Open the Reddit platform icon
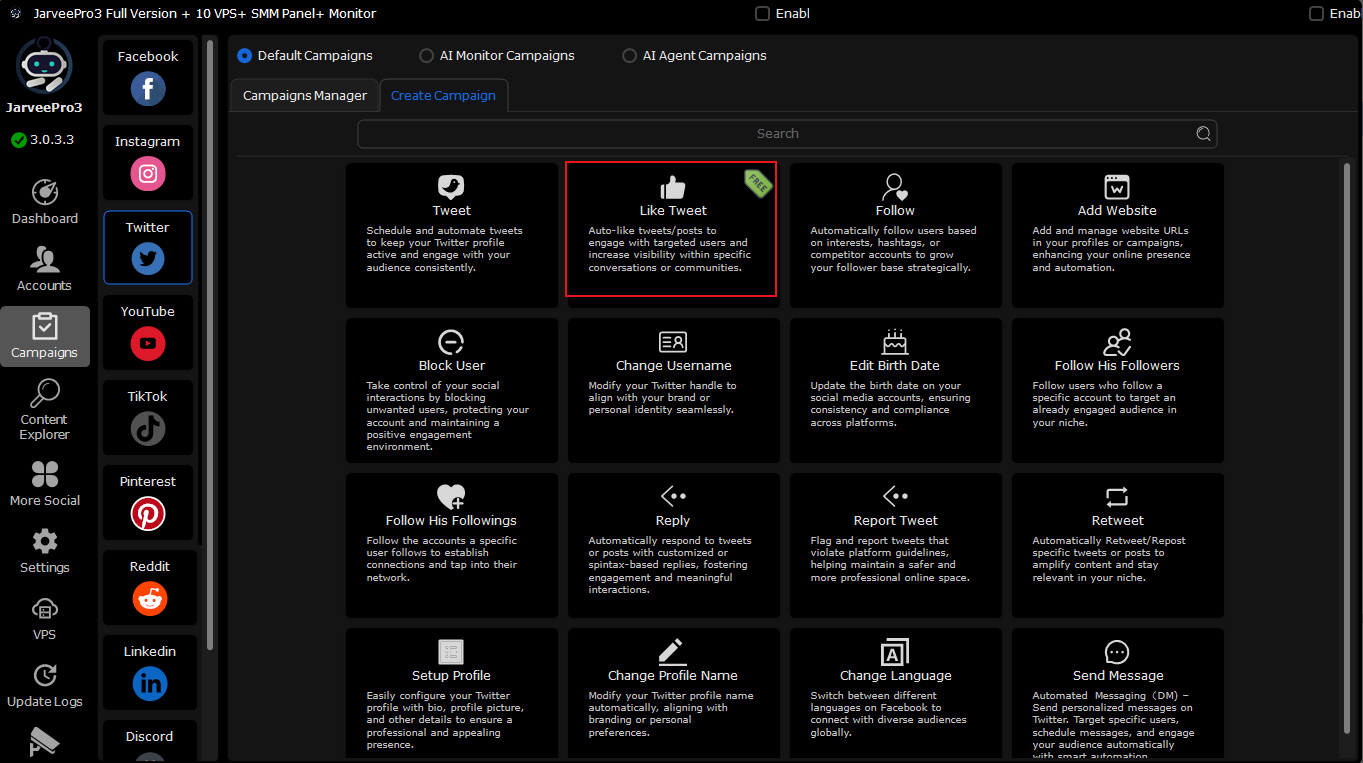The height and width of the screenshot is (763, 1363). click(x=149, y=598)
